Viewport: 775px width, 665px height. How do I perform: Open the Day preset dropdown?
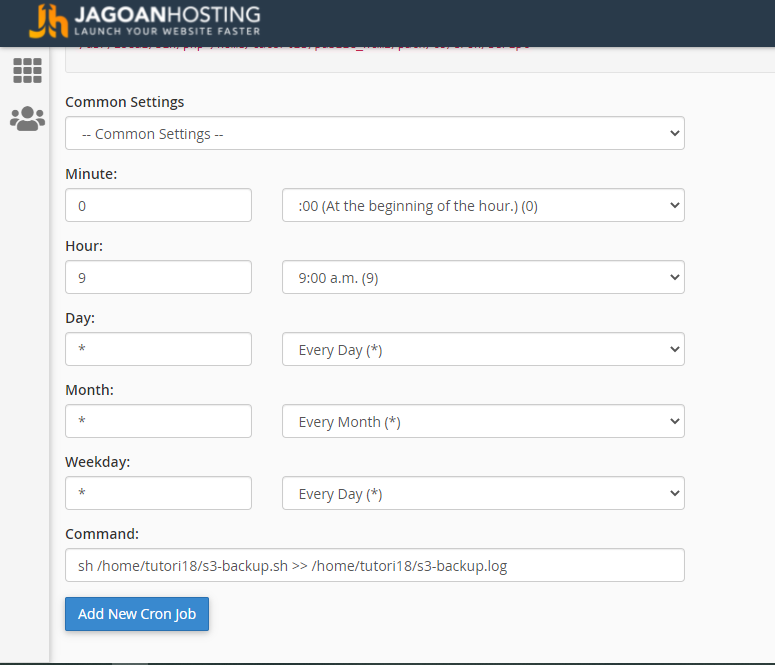click(483, 349)
